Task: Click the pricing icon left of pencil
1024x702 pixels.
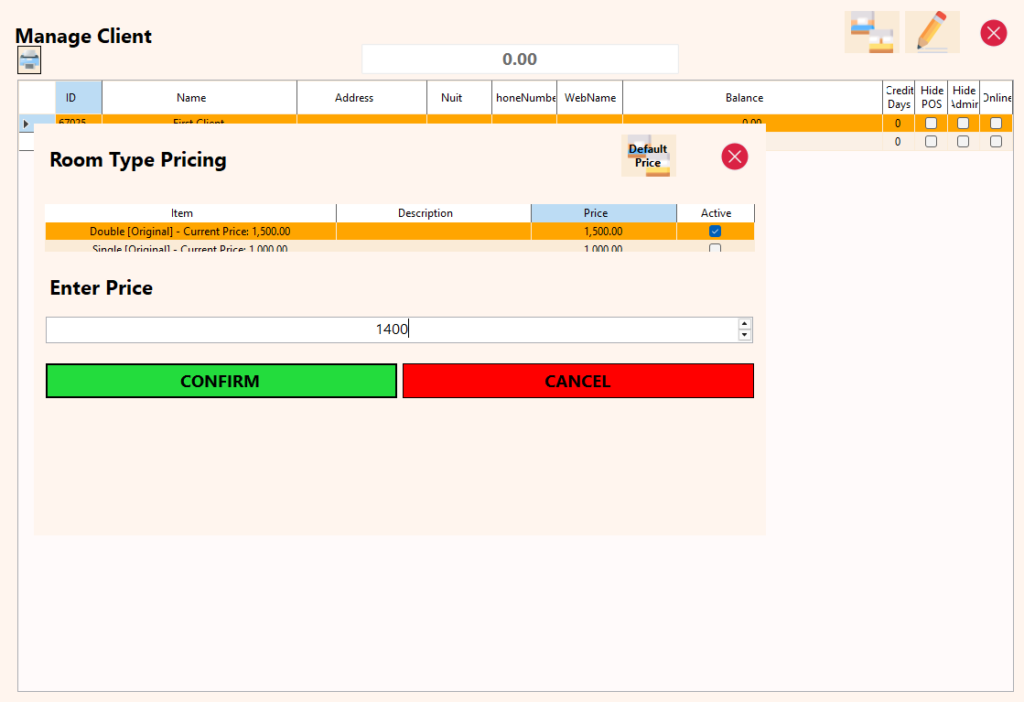Action: (x=871, y=32)
